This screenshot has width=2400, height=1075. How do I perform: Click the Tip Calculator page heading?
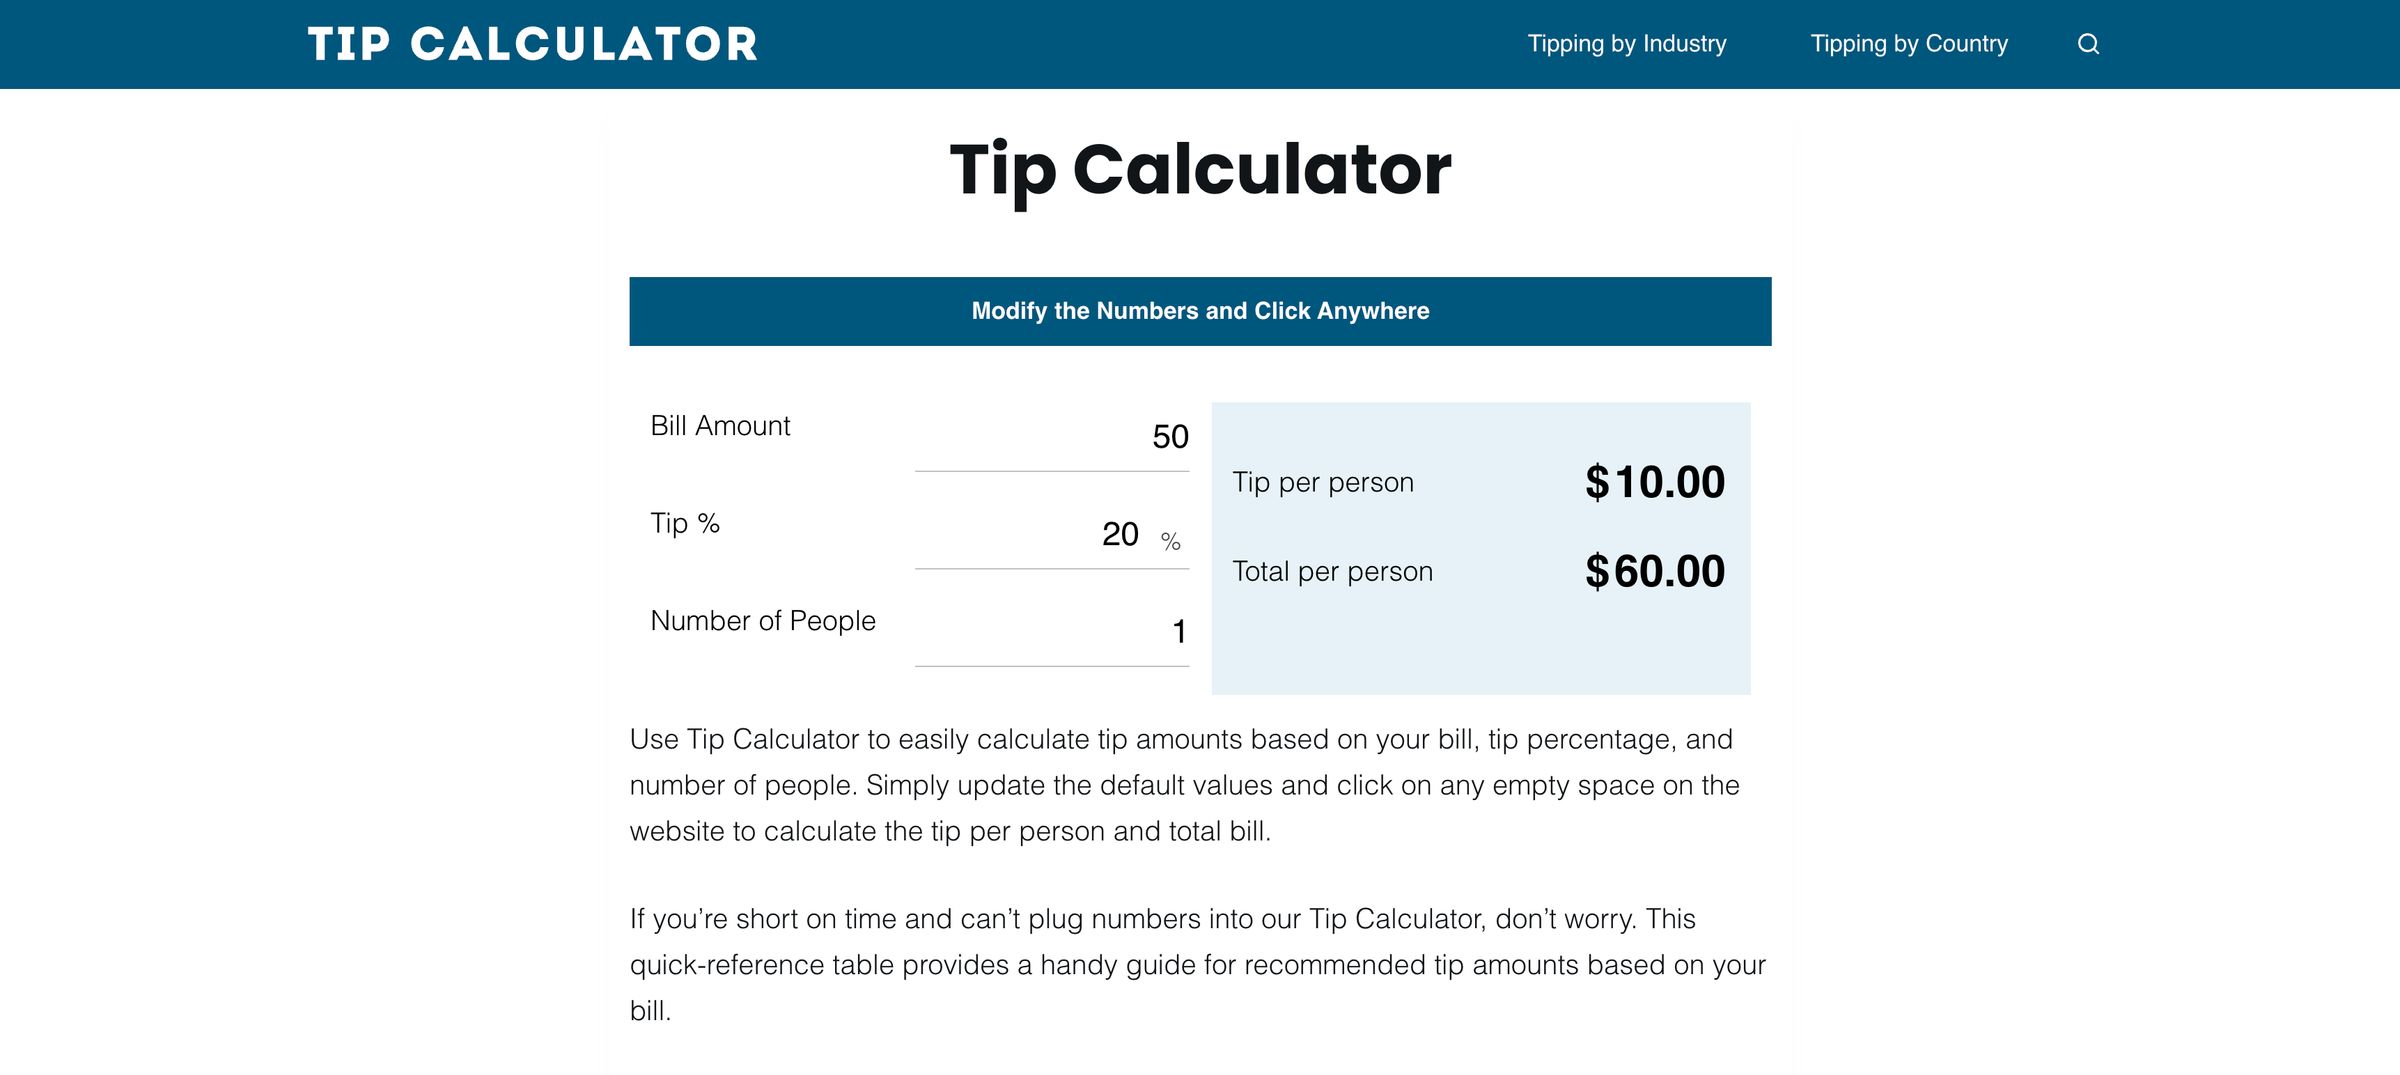pos(1199,170)
